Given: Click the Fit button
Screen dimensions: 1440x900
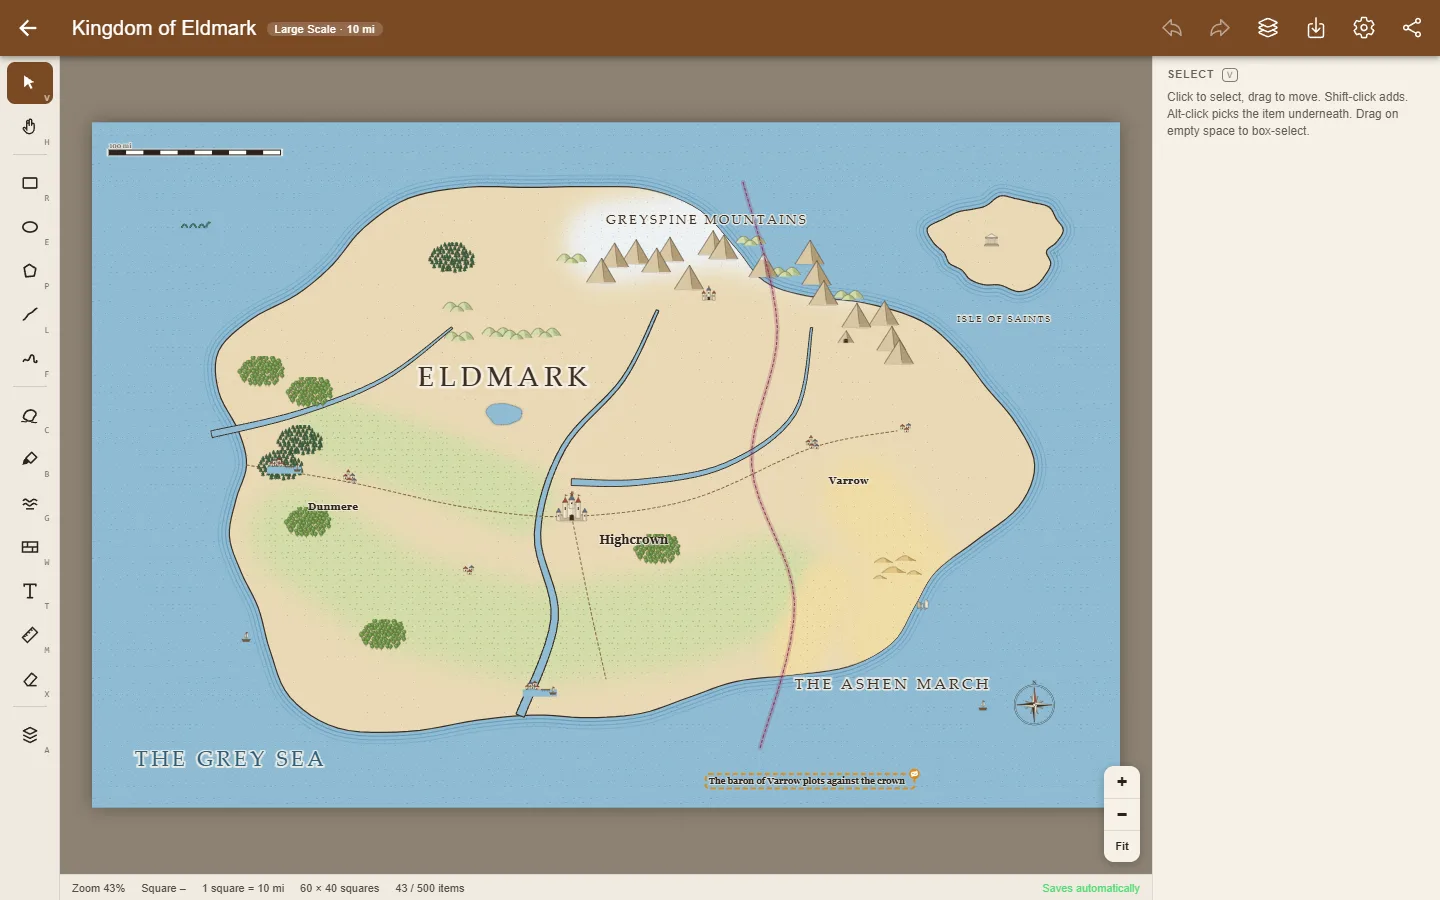Looking at the screenshot, I should point(1122,846).
